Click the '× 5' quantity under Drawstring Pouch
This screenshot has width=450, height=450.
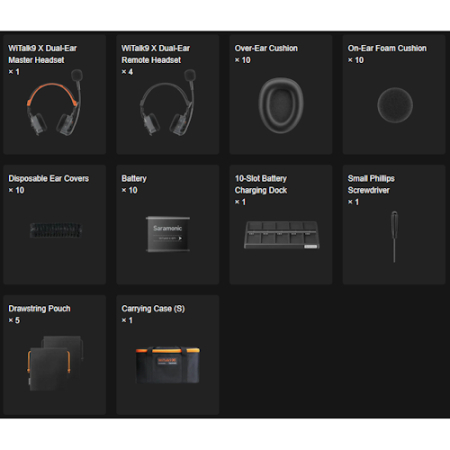tap(14, 320)
